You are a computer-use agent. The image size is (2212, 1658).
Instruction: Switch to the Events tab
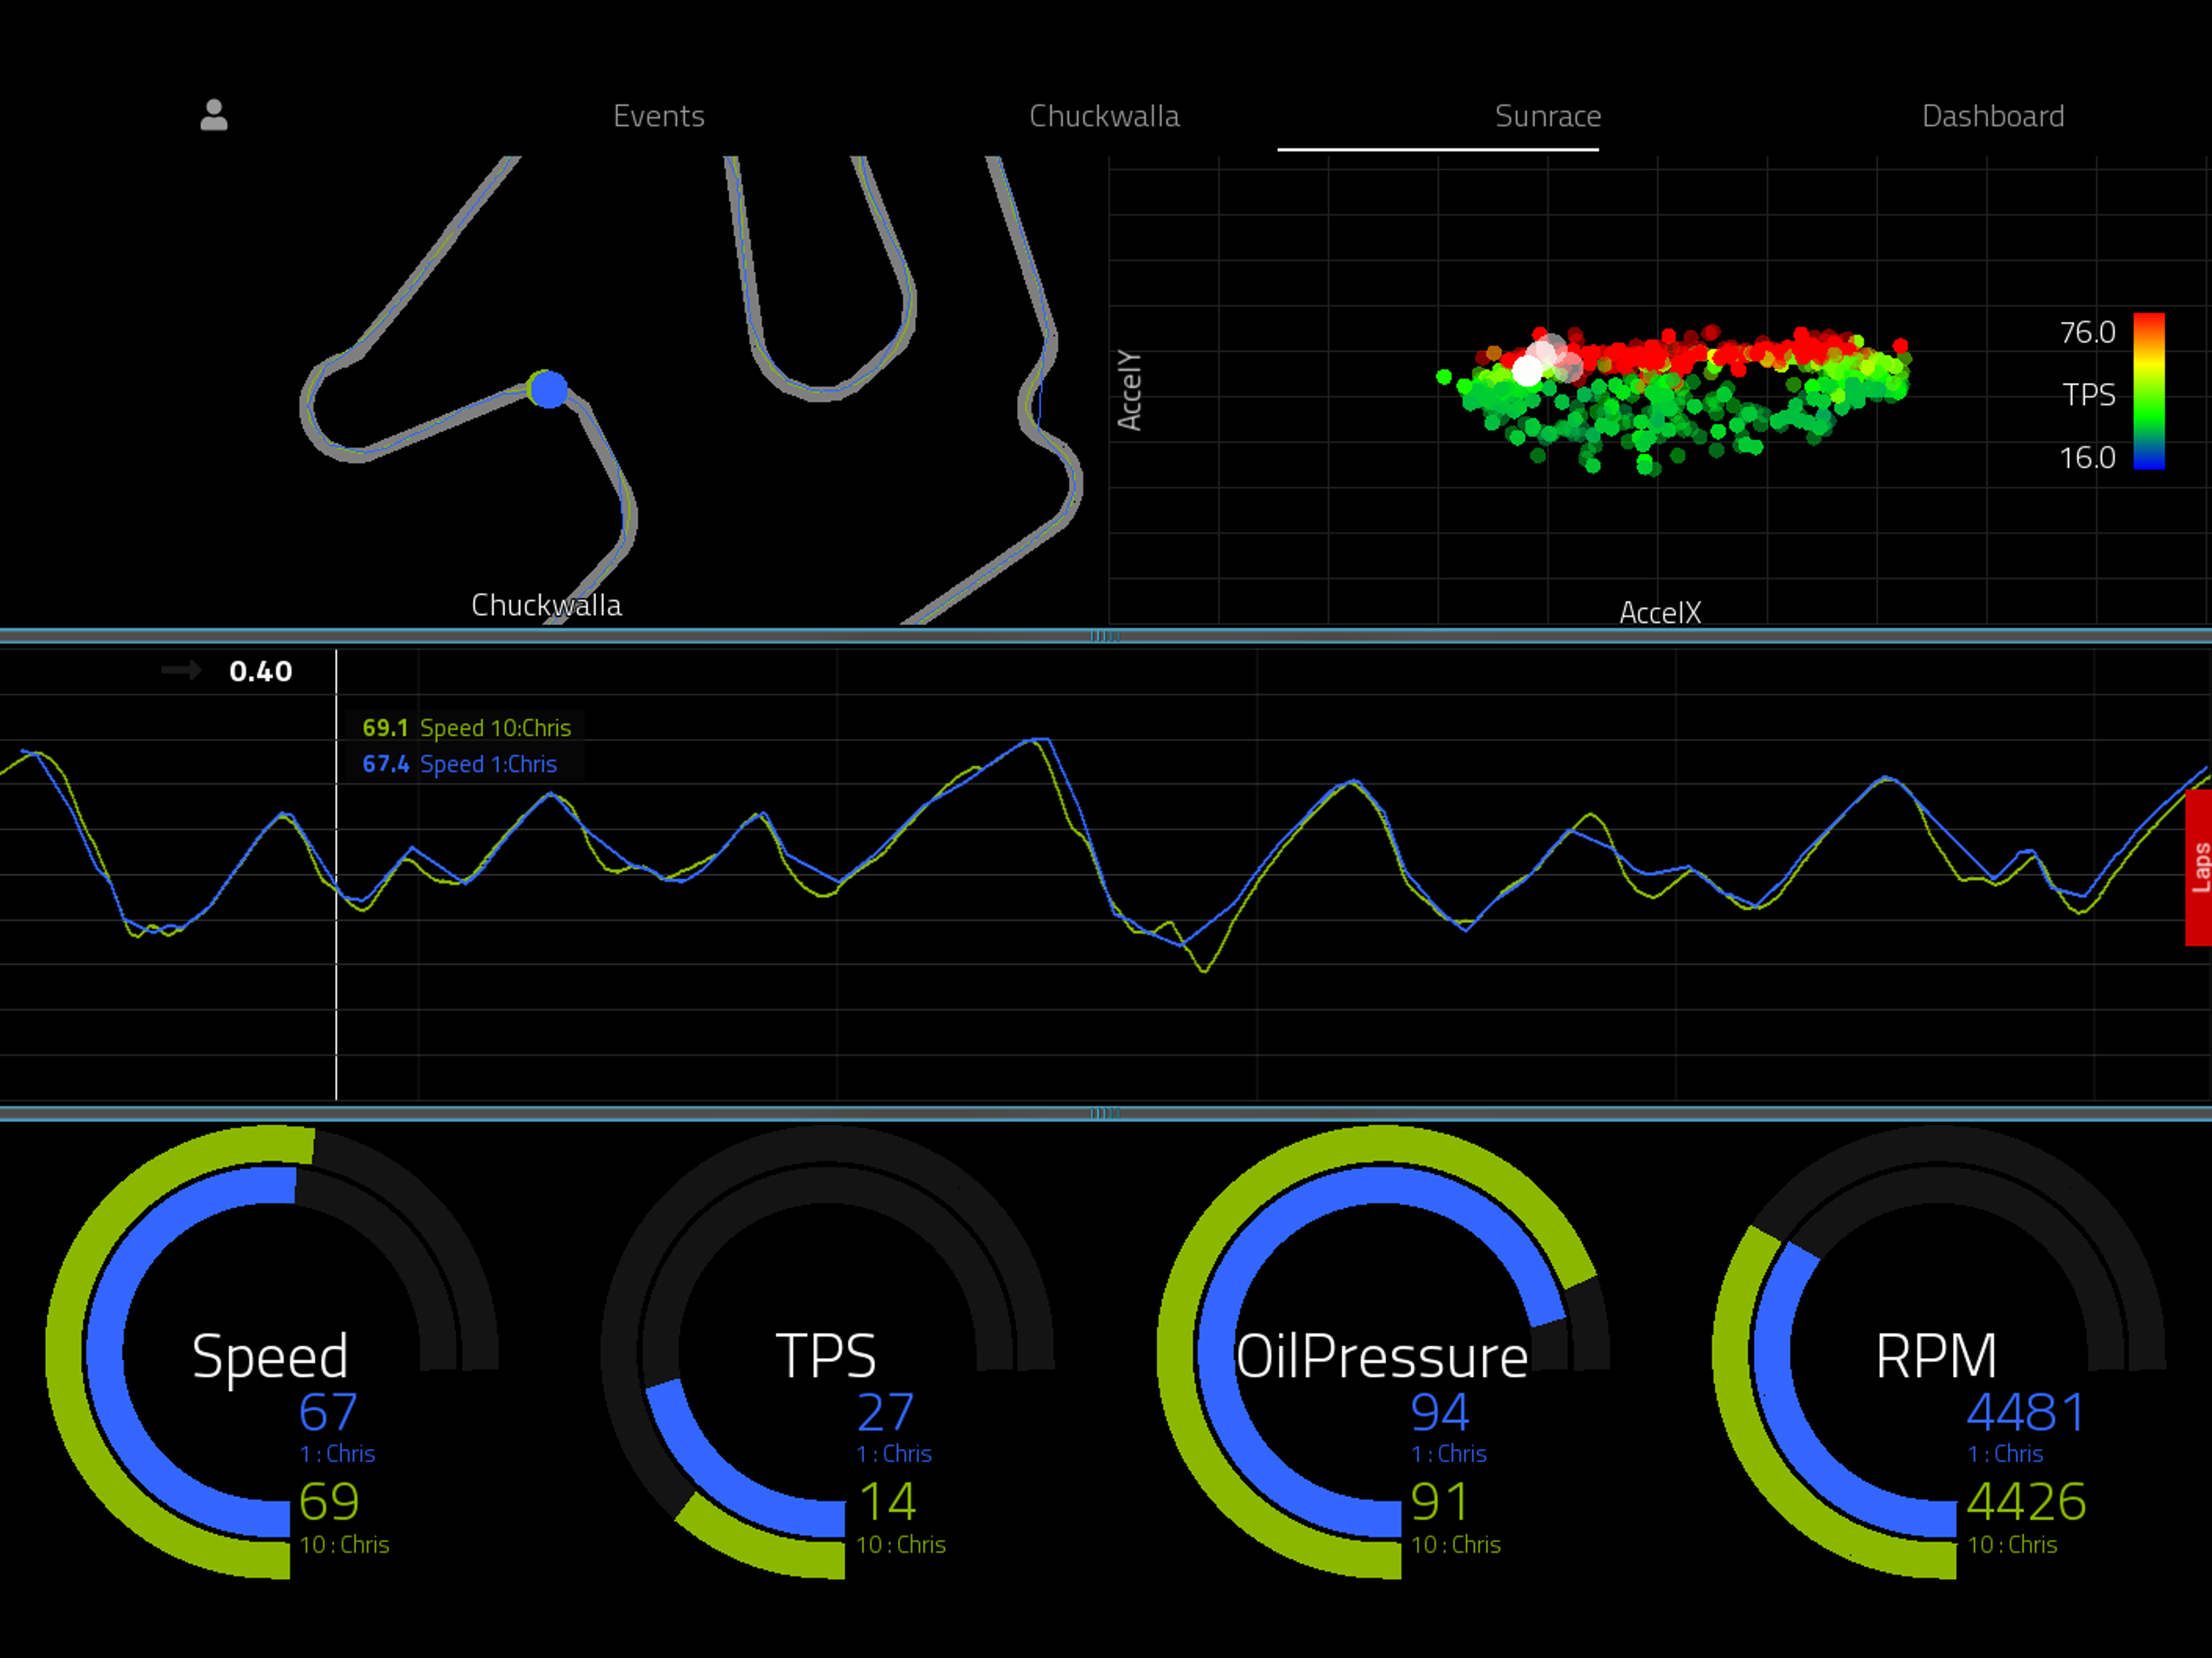point(659,116)
